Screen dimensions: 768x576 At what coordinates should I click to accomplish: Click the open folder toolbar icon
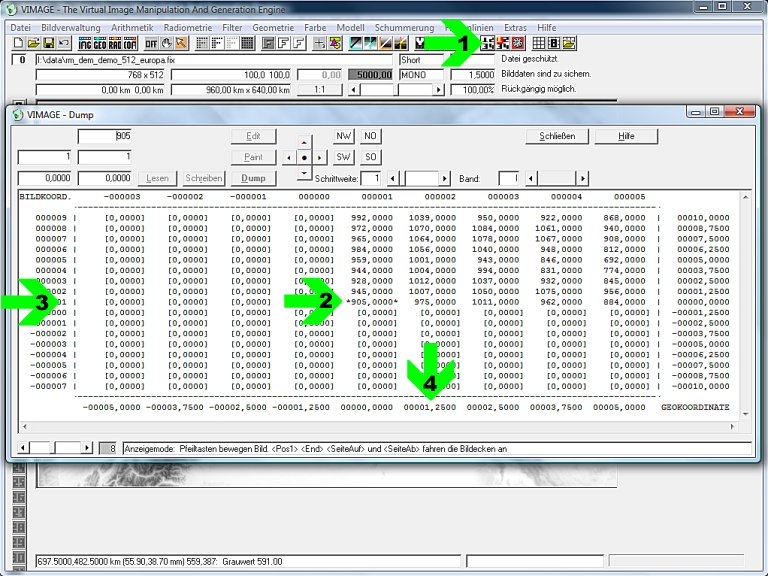point(33,44)
